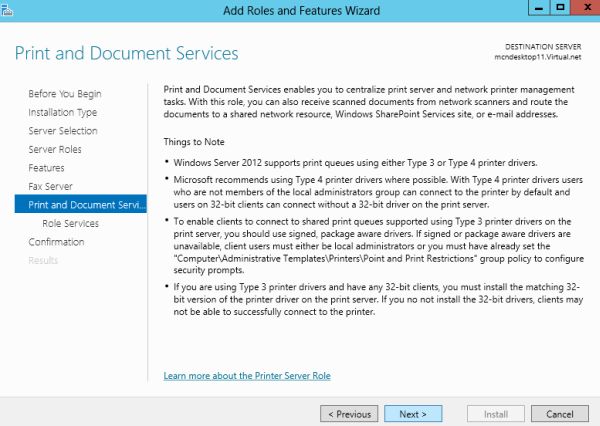This screenshot has height=426, width=600.
Task: Click the 32-bit clients printer driver note
Action: click(x=378, y=299)
